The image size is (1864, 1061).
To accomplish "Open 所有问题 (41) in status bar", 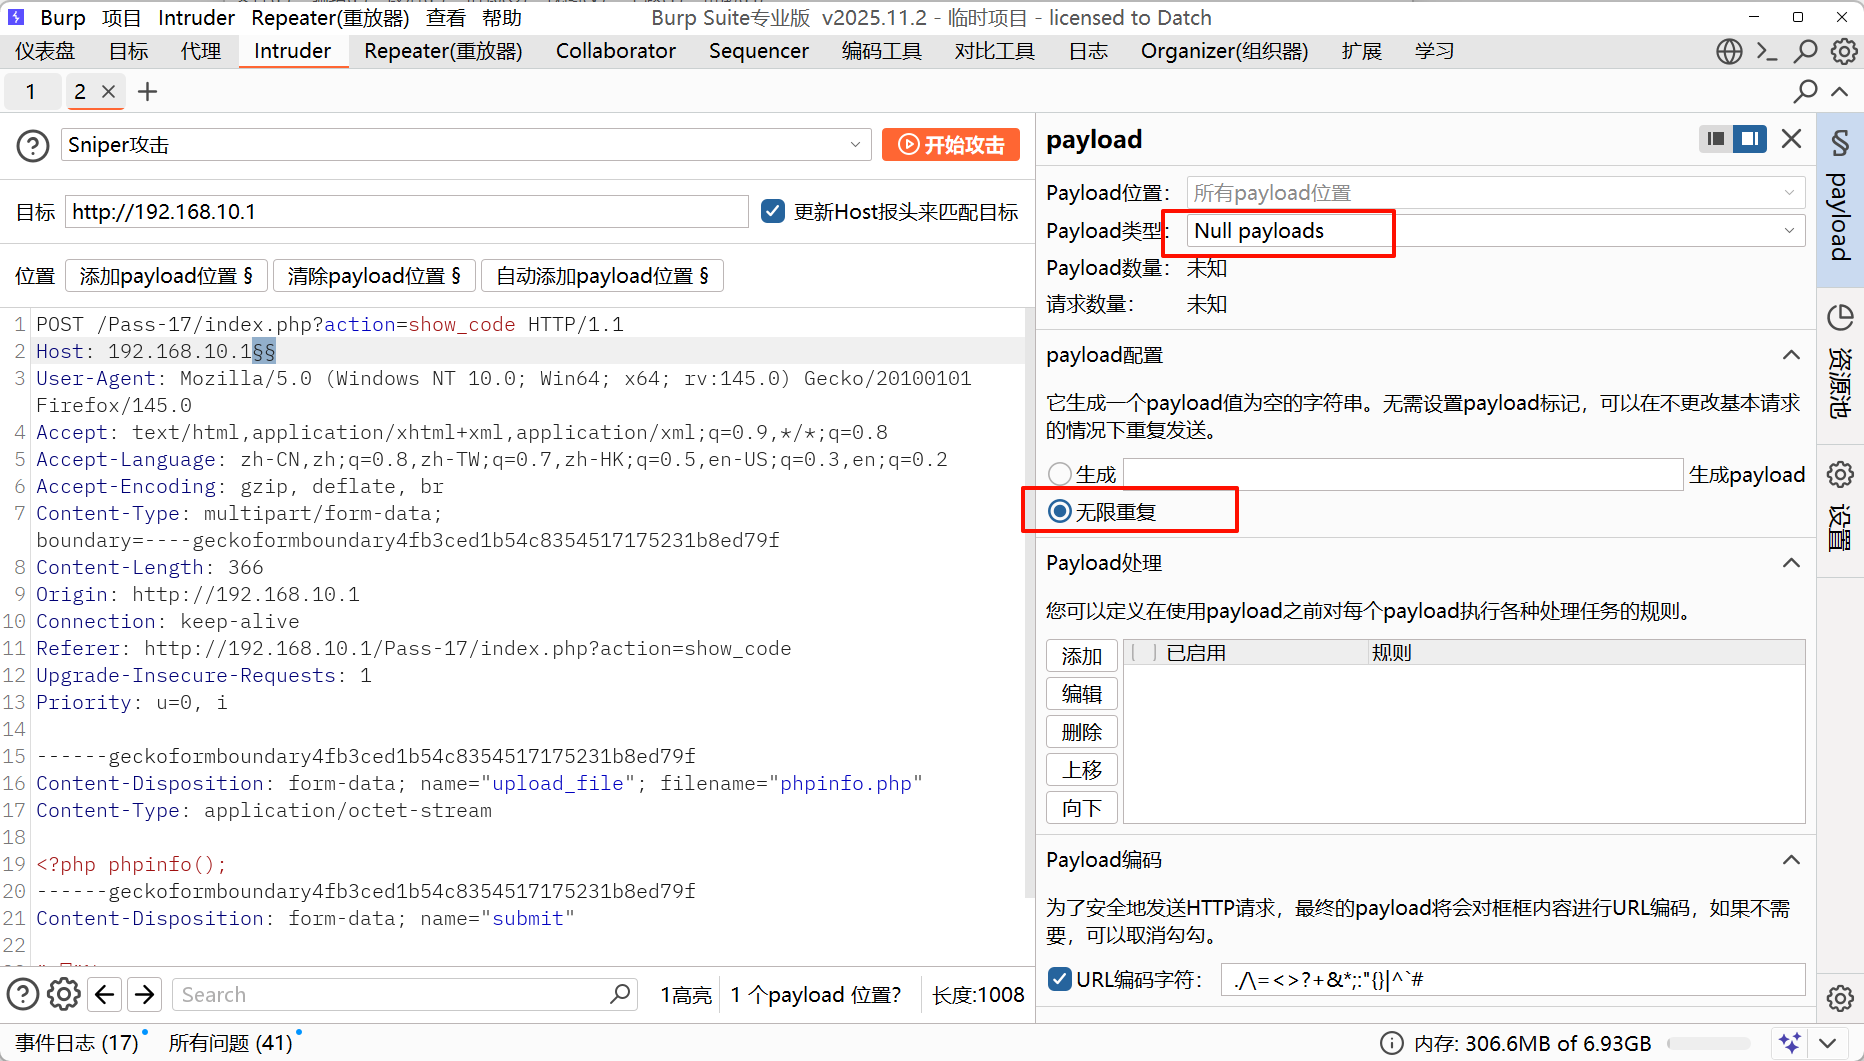I will (231, 1043).
